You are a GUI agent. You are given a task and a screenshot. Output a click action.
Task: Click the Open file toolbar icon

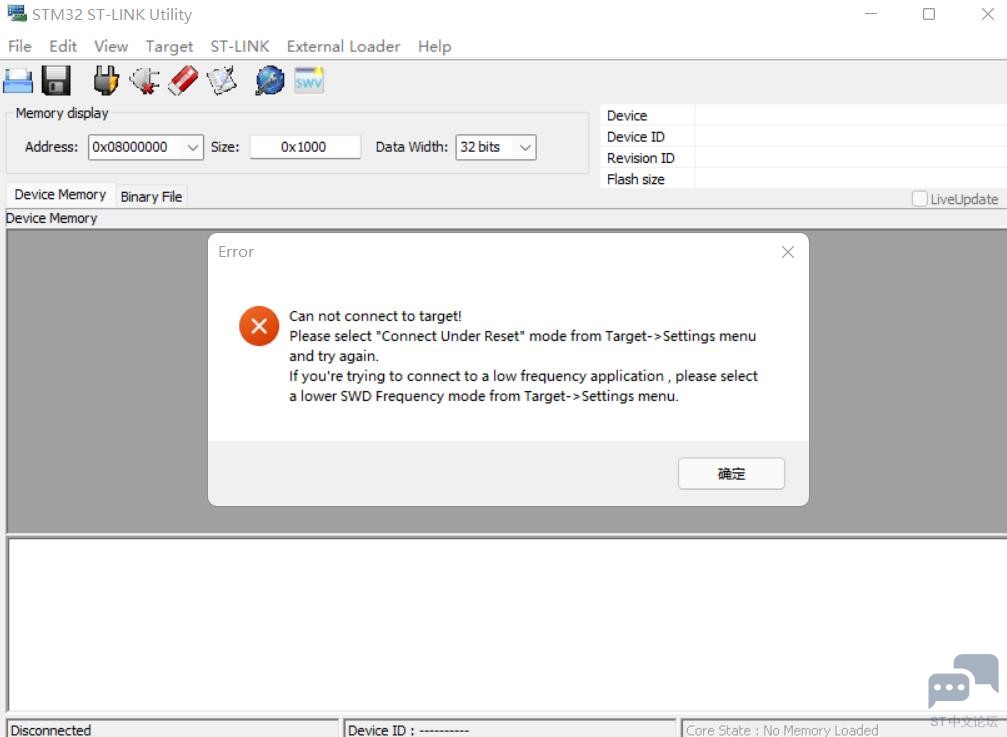18,81
